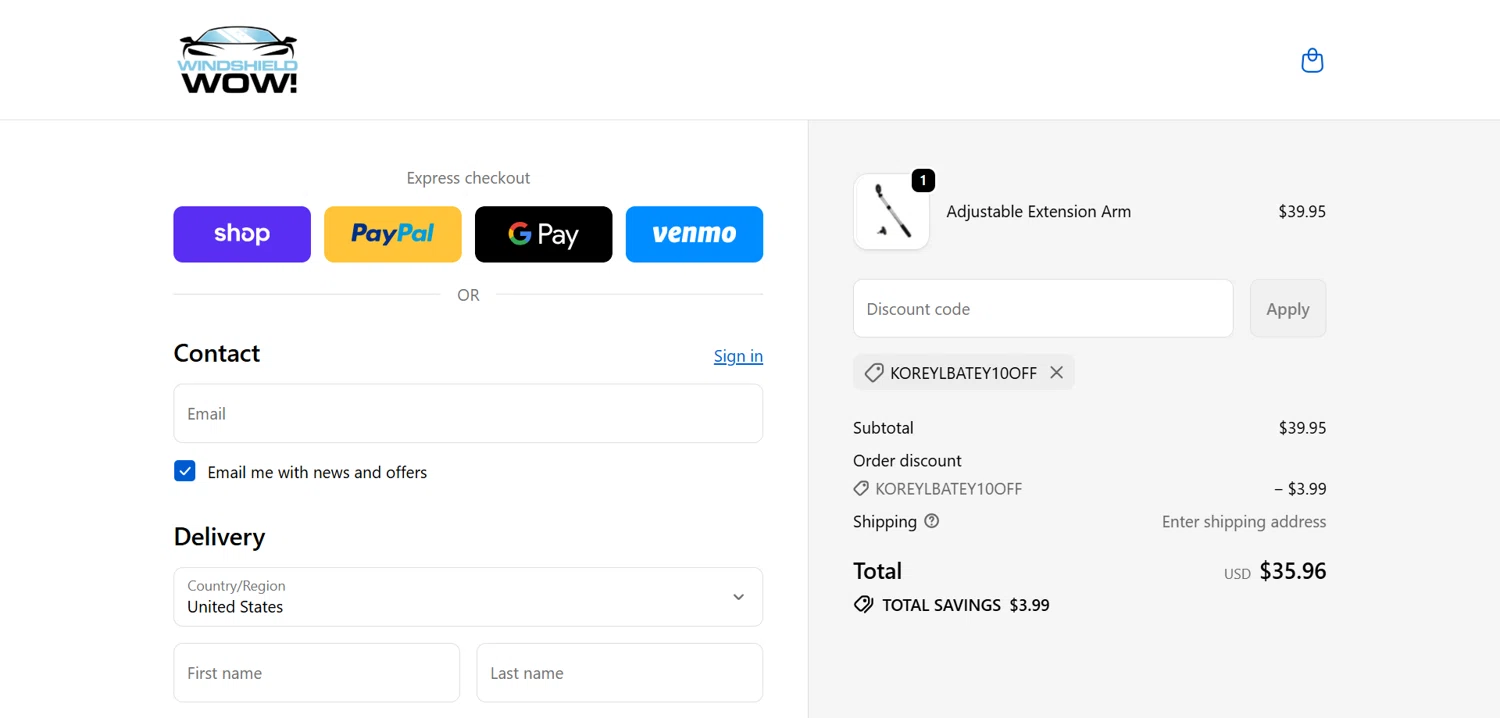Click the Contact section heading

point(217,353)
